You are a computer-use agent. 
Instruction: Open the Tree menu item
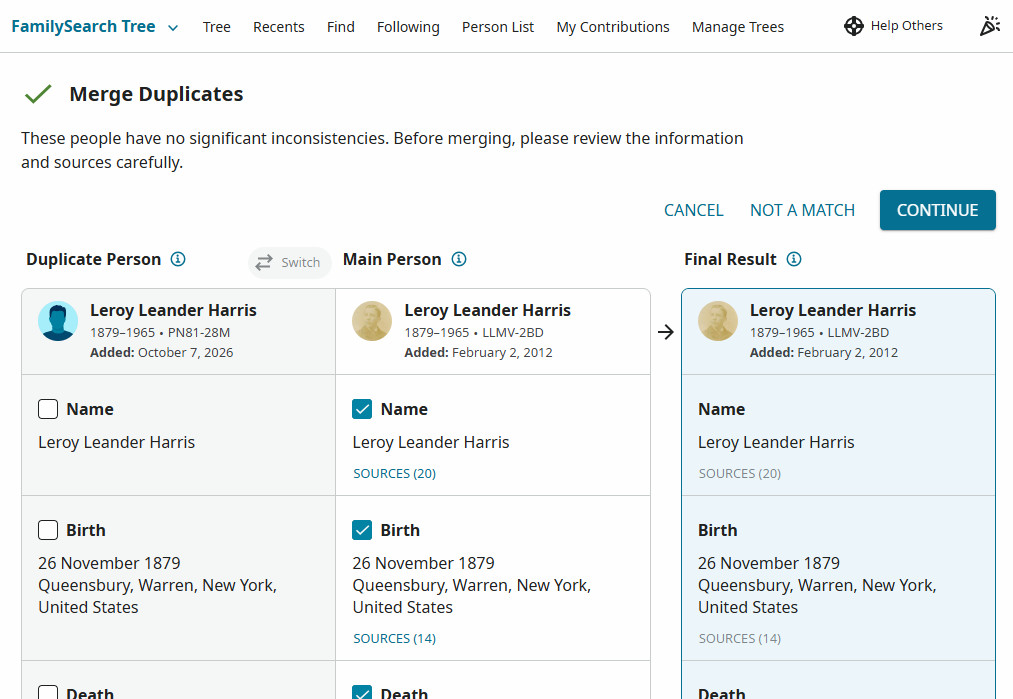(x=216, y=27)
